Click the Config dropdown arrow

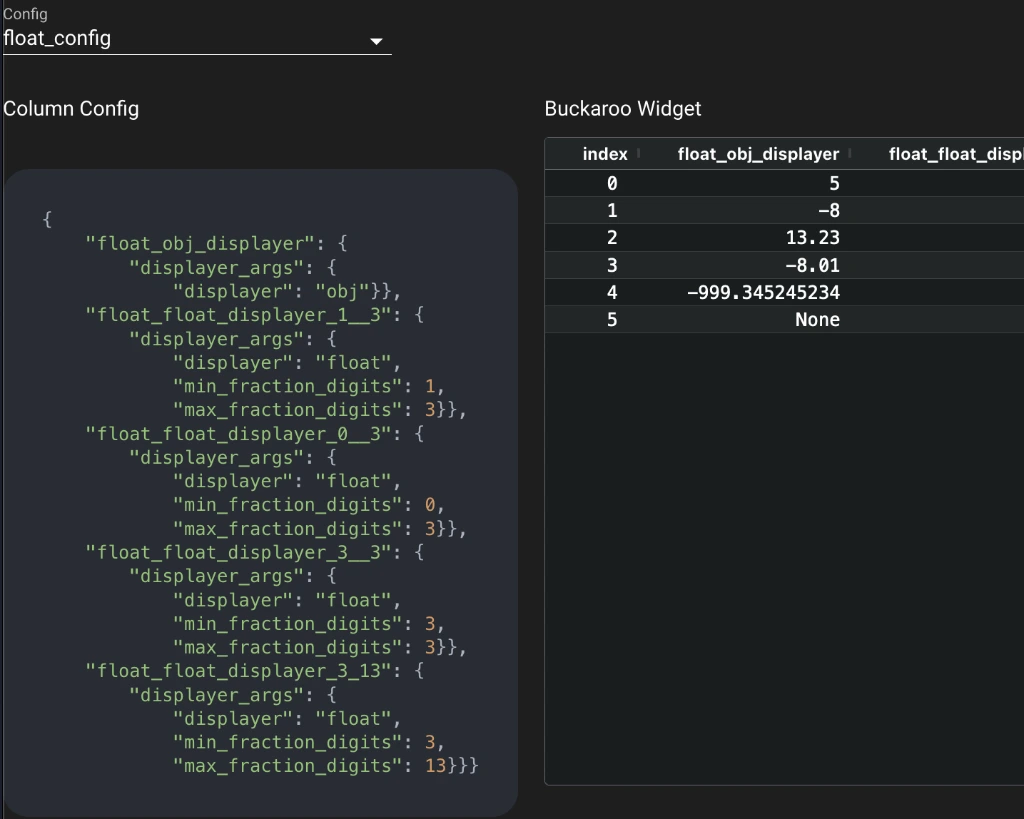click(x=376, y=41)
